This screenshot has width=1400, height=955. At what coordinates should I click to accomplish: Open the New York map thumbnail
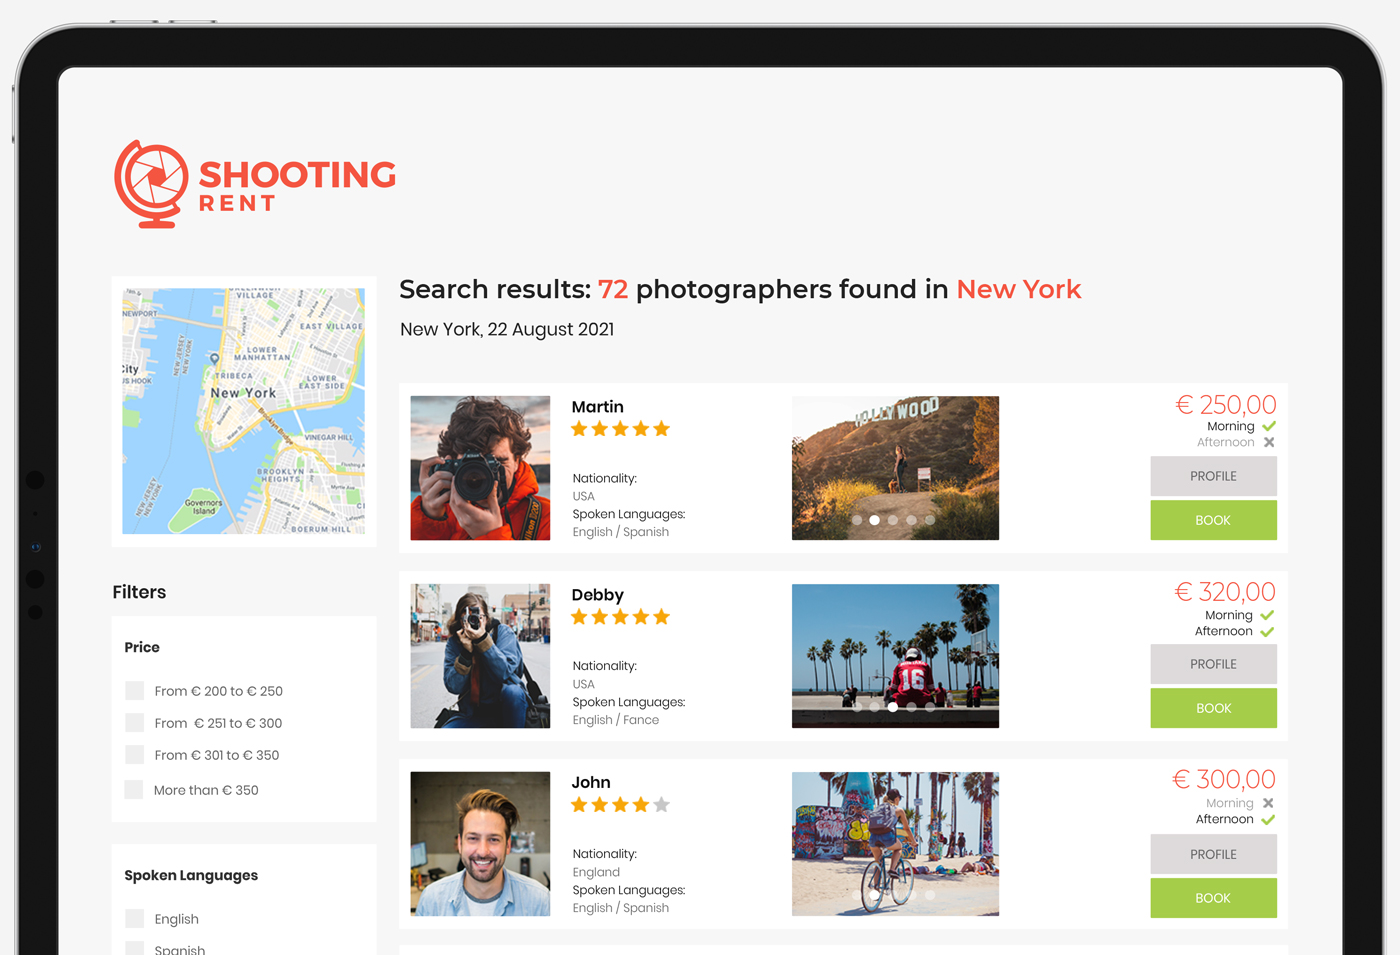244,411
